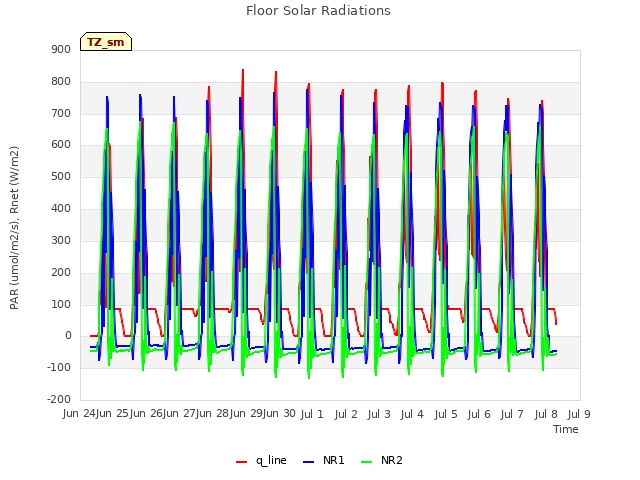640x480 pixels.
Task: Click the Jul 8 x-axis tick label
Action: [x=546, y=414]
